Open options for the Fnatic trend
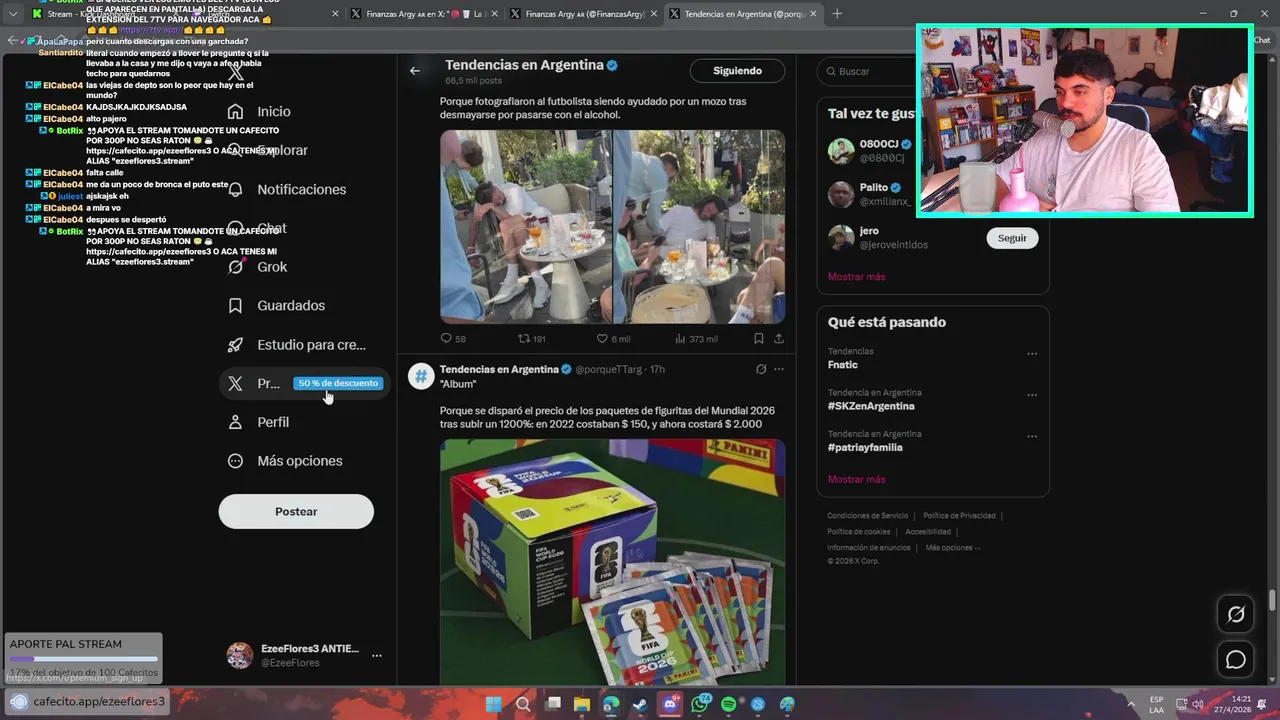 [1032, 354]
